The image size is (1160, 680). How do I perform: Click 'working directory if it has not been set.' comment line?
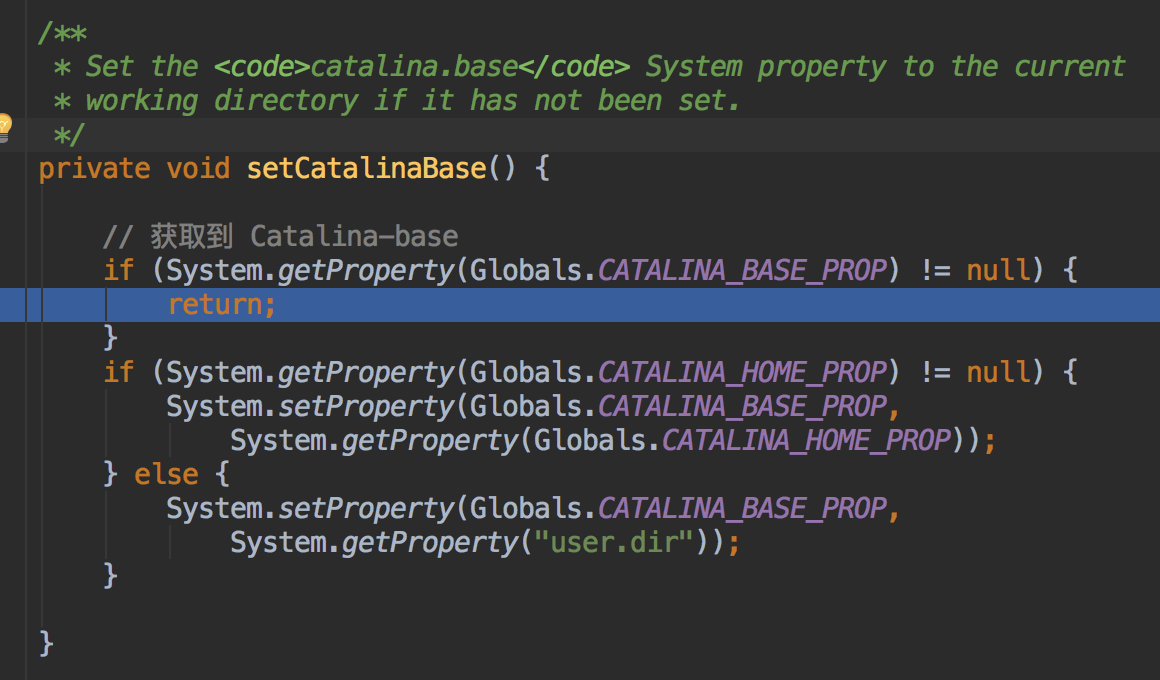[x=412, y=101]
